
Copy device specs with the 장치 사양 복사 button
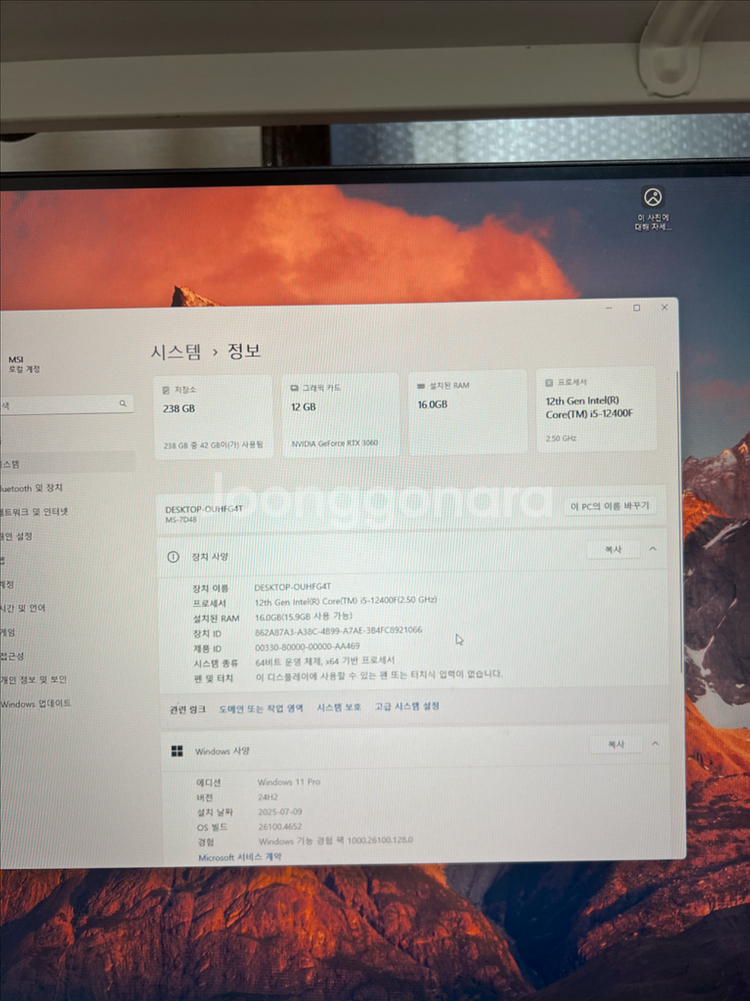(613, 549)
